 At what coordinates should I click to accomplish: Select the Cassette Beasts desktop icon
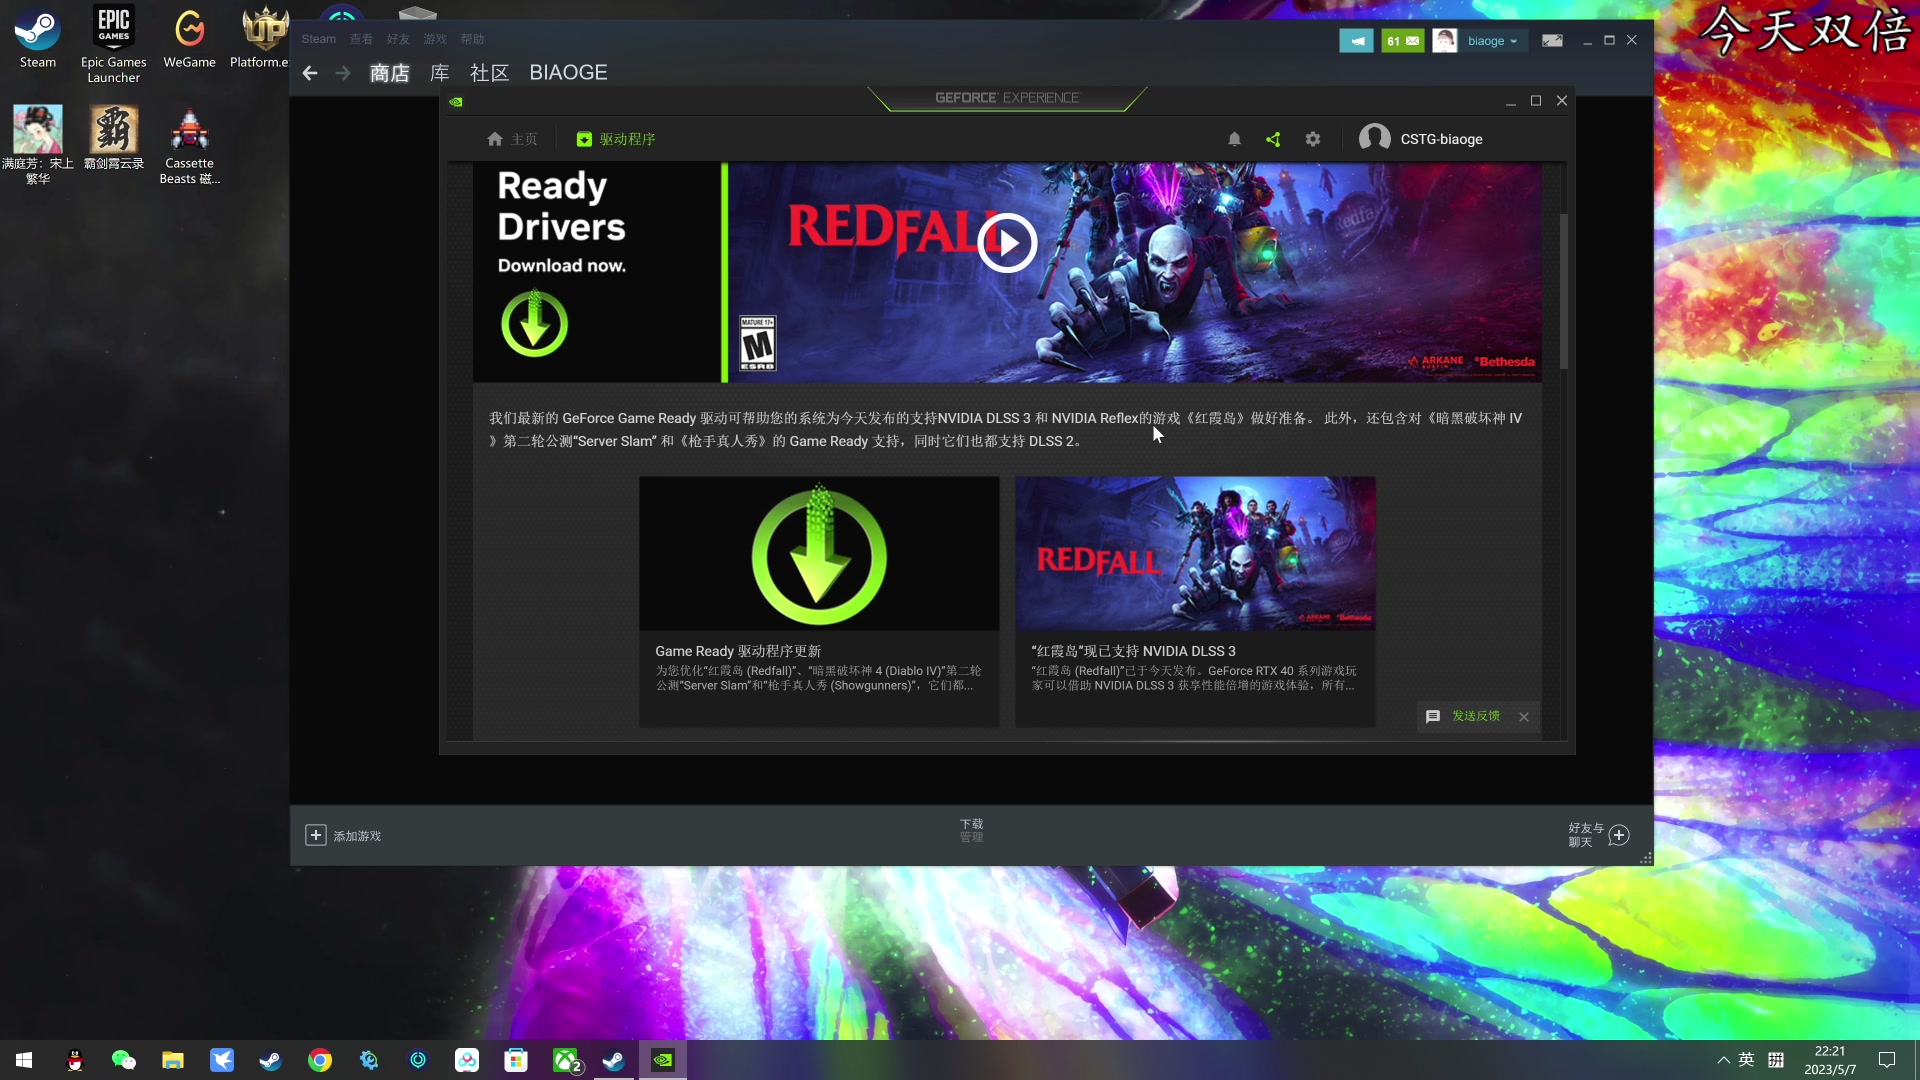(x=189, y=145)
